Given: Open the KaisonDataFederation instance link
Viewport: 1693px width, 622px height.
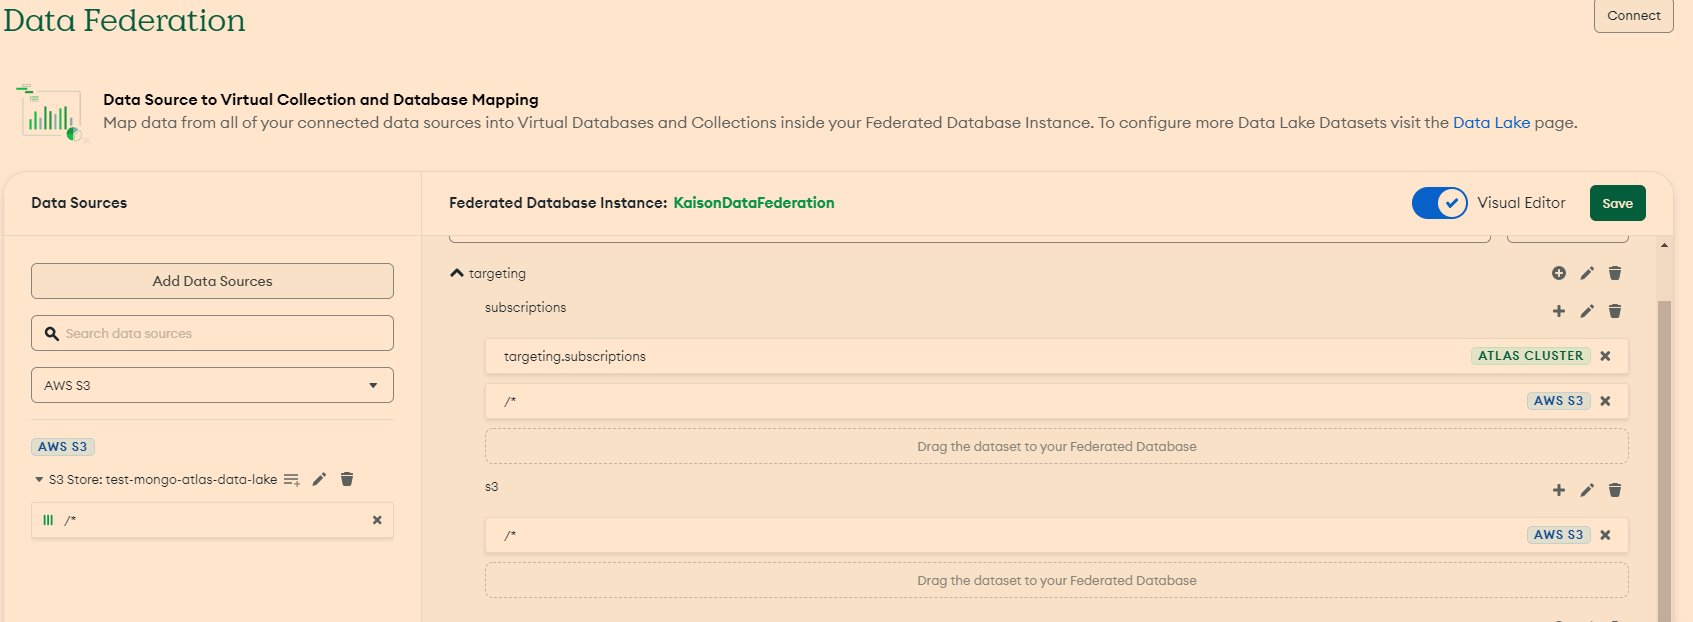Looking at the screenshot, I should (x=753, y=203).
